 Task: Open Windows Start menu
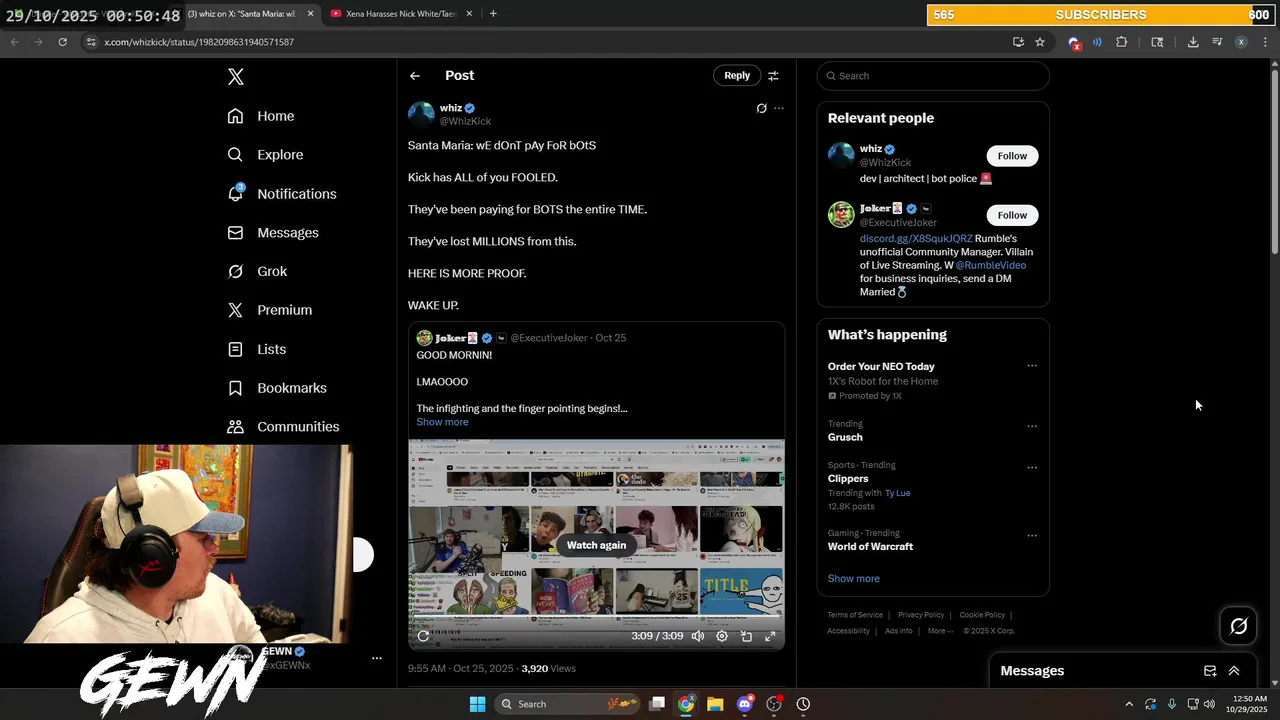pyautogui.click(x=478, y=704)
